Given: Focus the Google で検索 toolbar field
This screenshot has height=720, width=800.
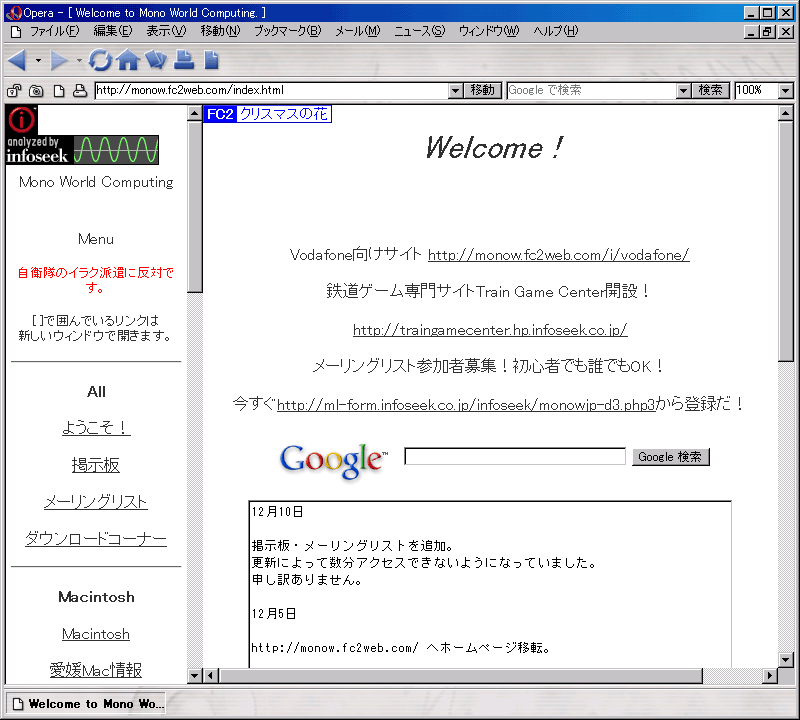Looking at the screenshot, I should [x=592, y=90].
